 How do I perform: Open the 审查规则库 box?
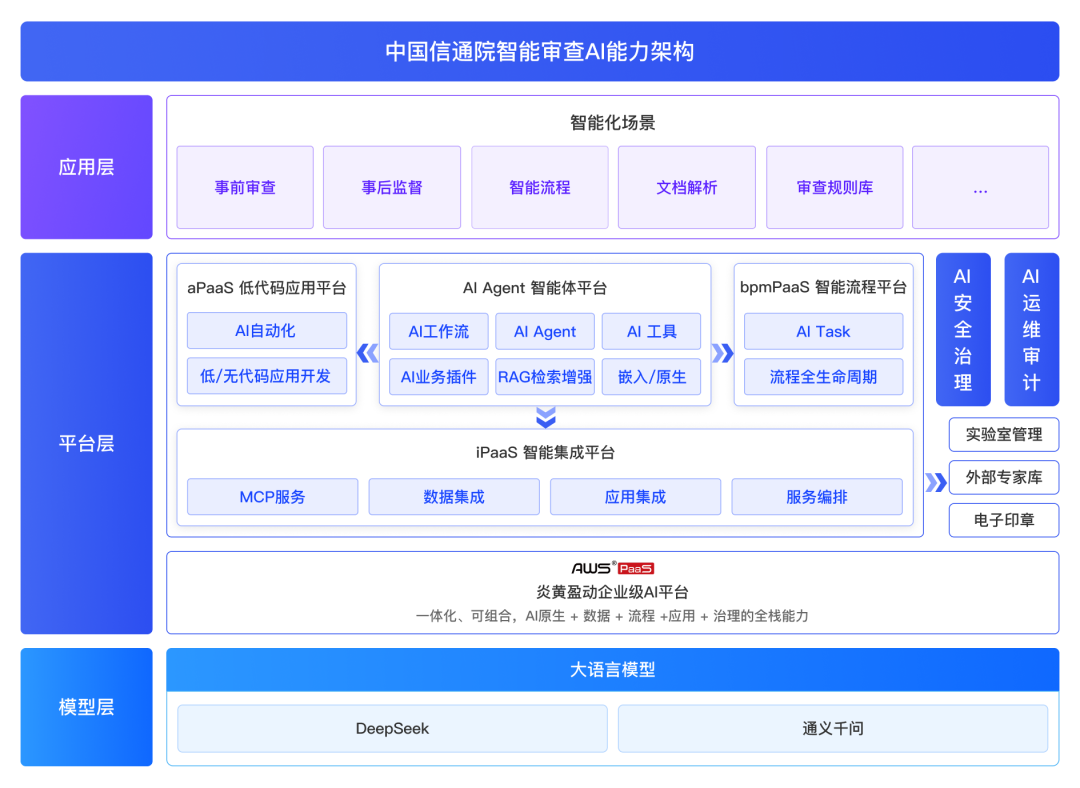point(834,188)
